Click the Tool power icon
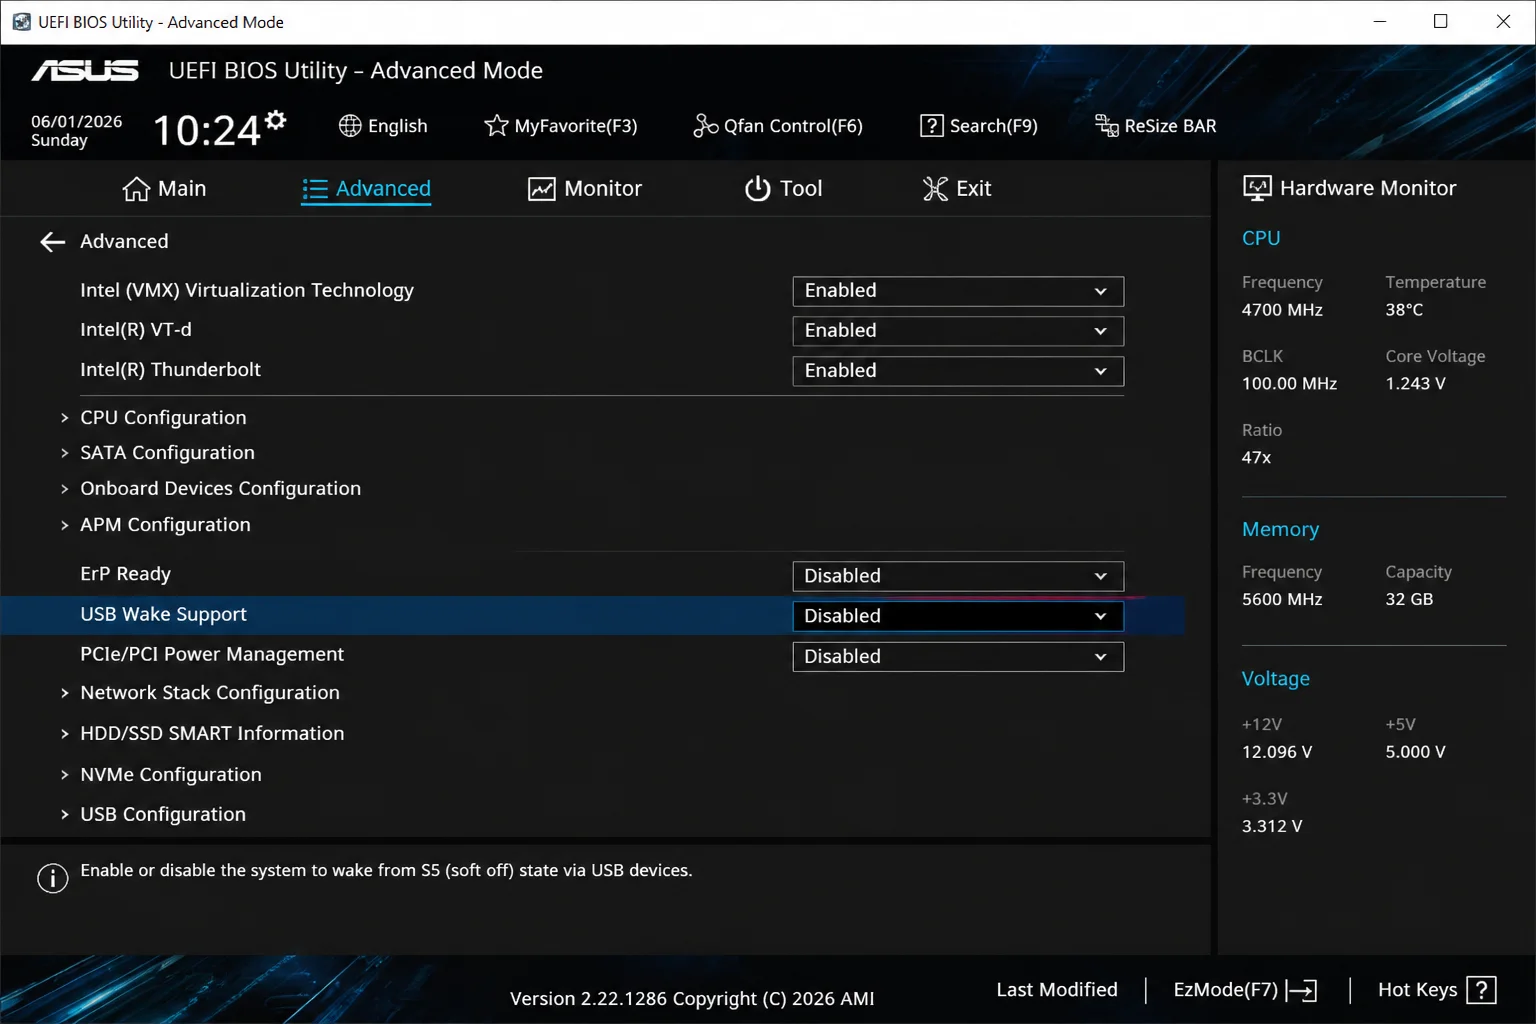1536x1024 pixels. tap(757, 188)
